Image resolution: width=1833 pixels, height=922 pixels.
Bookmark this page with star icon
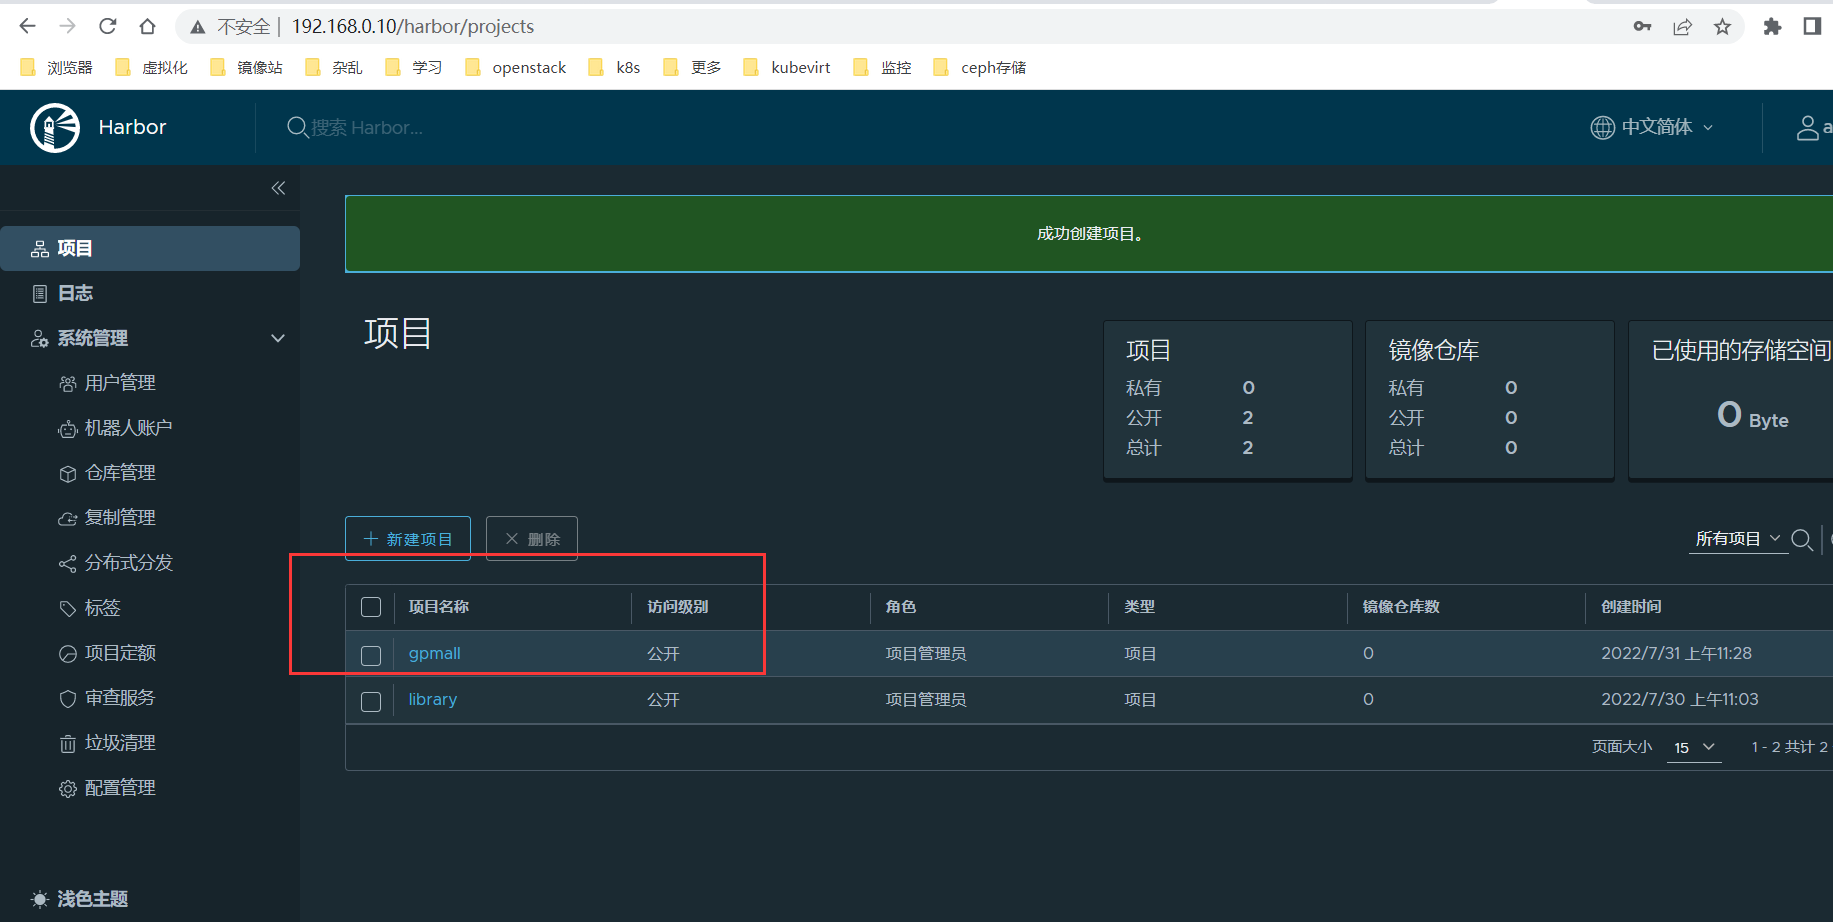1722,27
